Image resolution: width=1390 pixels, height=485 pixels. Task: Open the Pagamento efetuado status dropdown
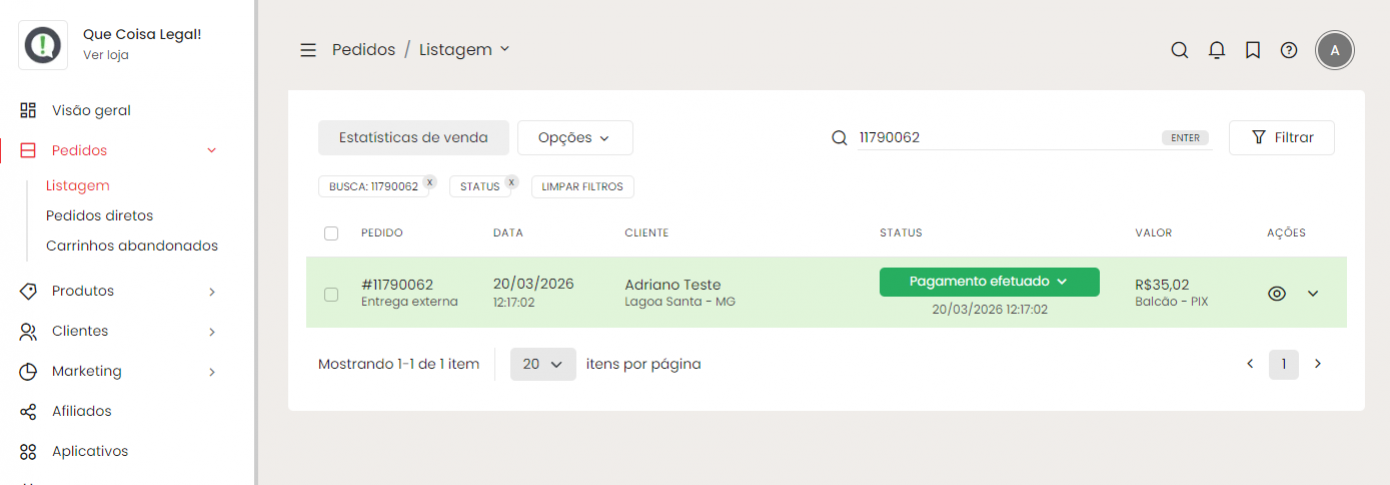pyautogui.click(x=989, y=282)
